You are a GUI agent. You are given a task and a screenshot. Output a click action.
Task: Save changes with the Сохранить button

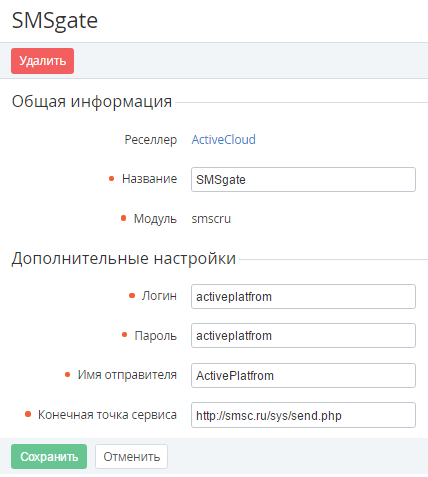[x=49, y=456]
